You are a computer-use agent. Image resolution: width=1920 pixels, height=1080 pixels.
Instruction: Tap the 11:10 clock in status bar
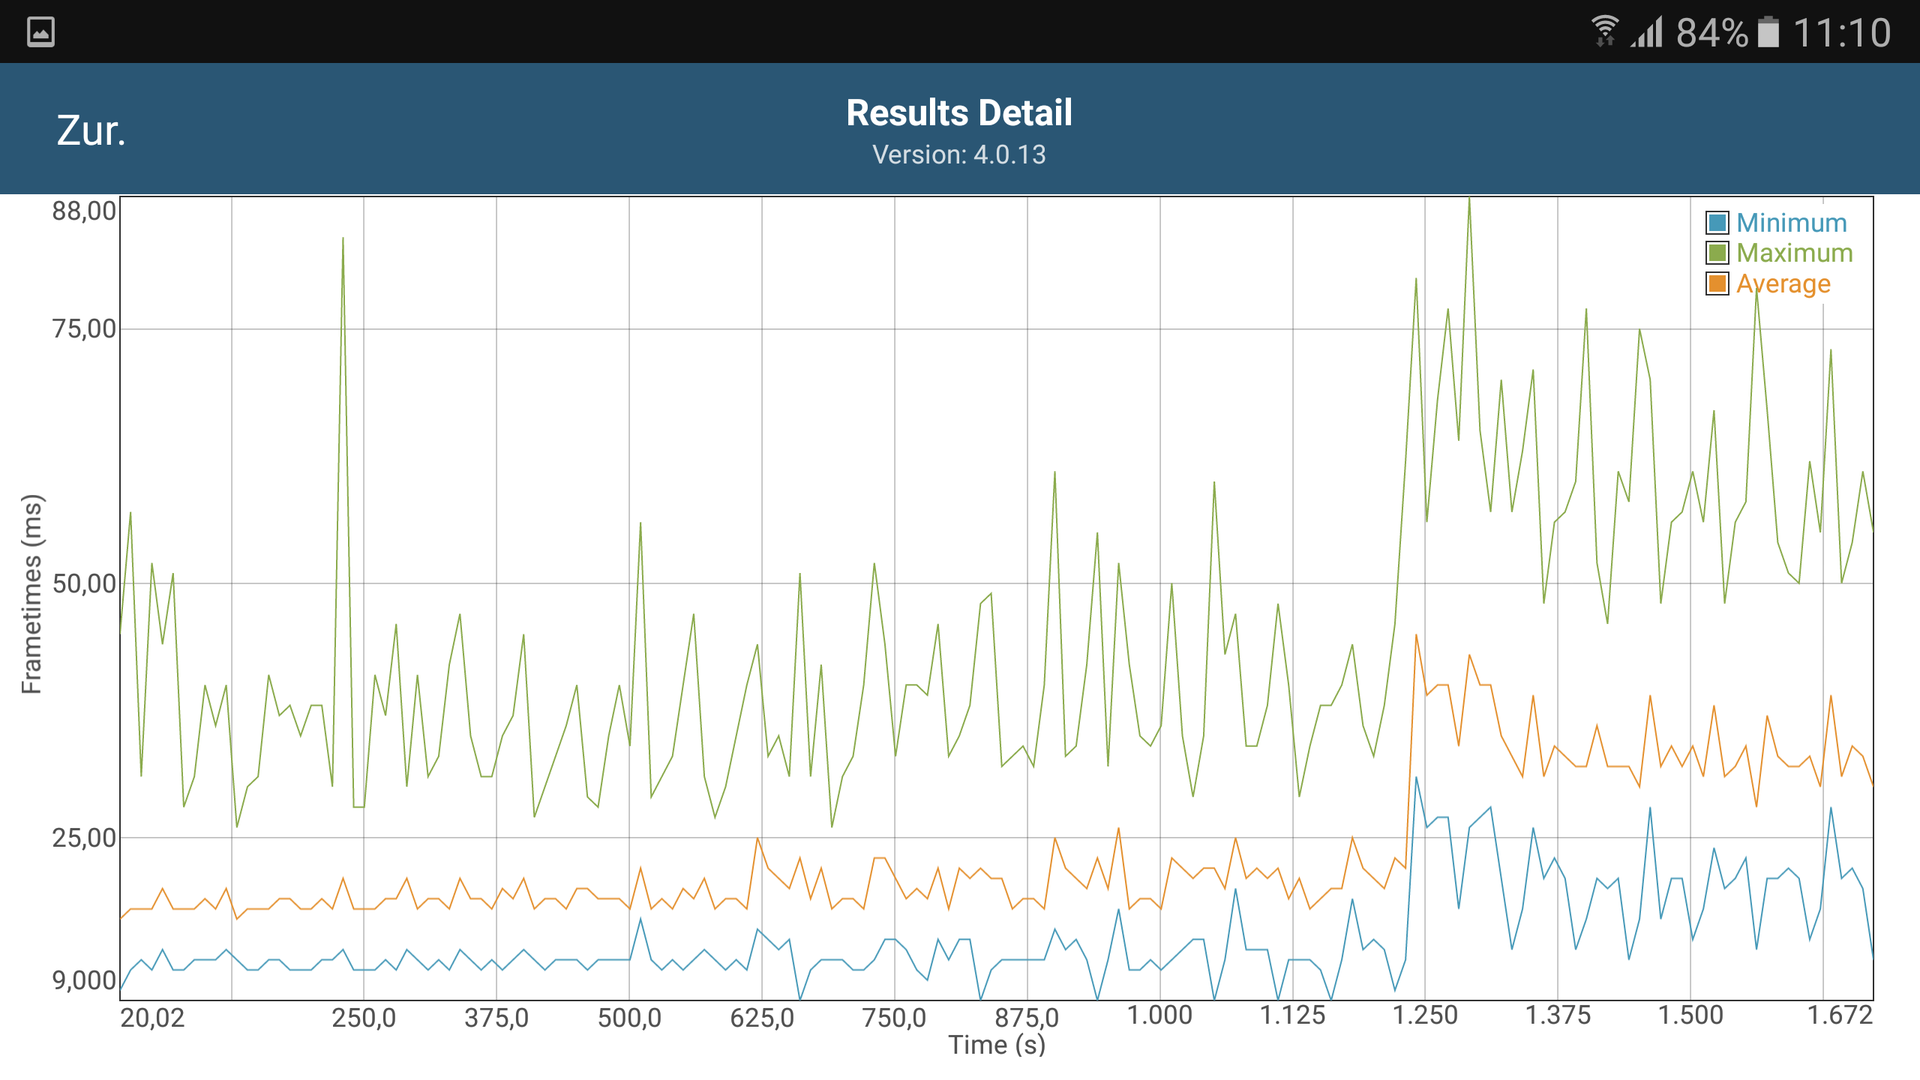(x=1841, y=32)
